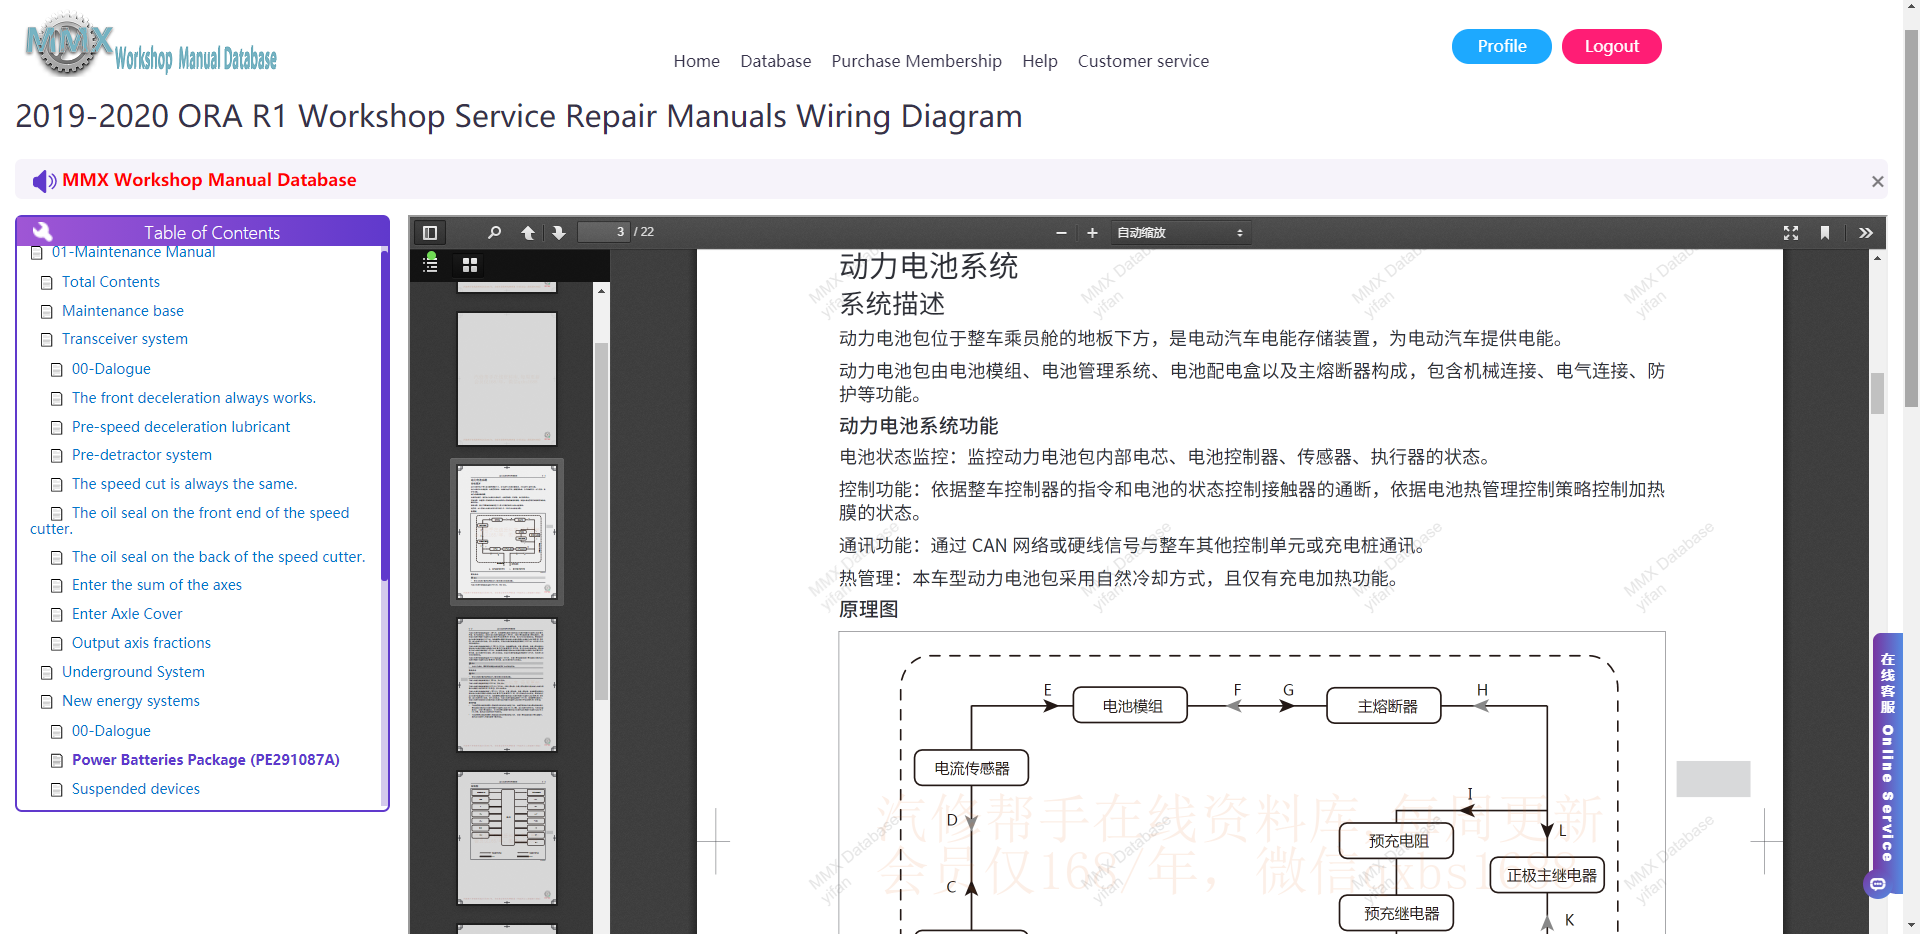The image size is (1920, 934).
Task: Zoom out with the minus button
Action: [x=1061, y=233]
